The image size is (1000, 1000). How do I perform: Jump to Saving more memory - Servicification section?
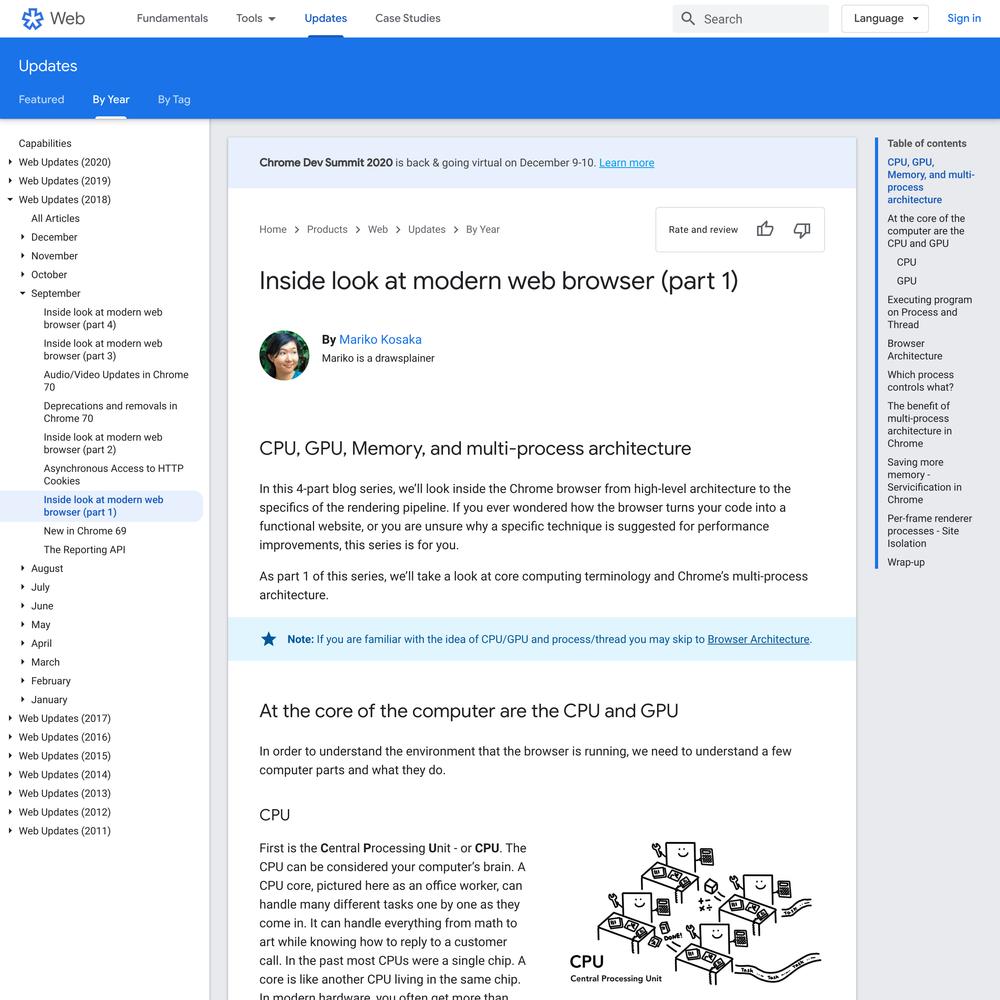click(924, 481)
